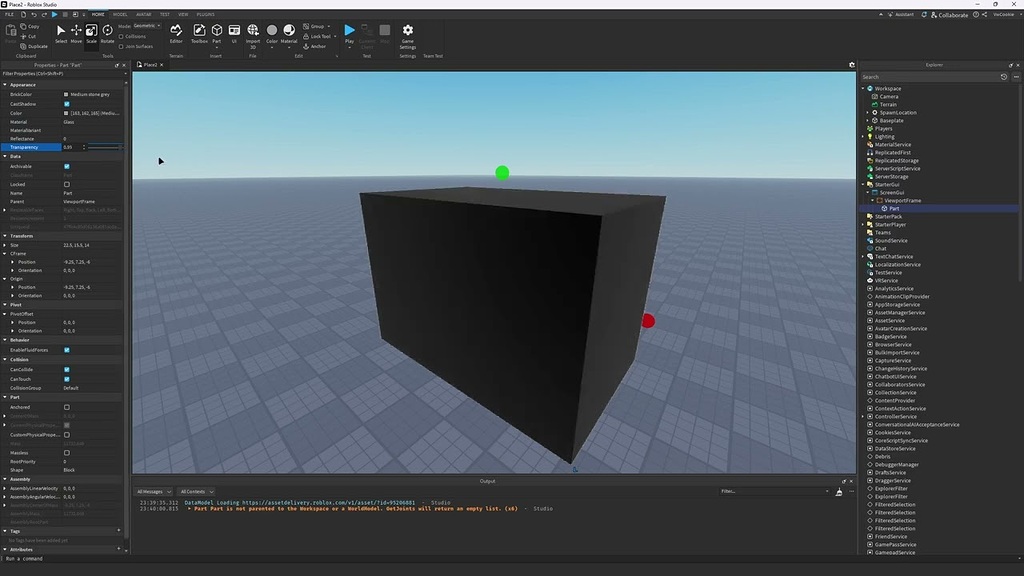Click the quick-access Redo icon
Viewport: 1024px width, 576px height.
pos(44,14)
